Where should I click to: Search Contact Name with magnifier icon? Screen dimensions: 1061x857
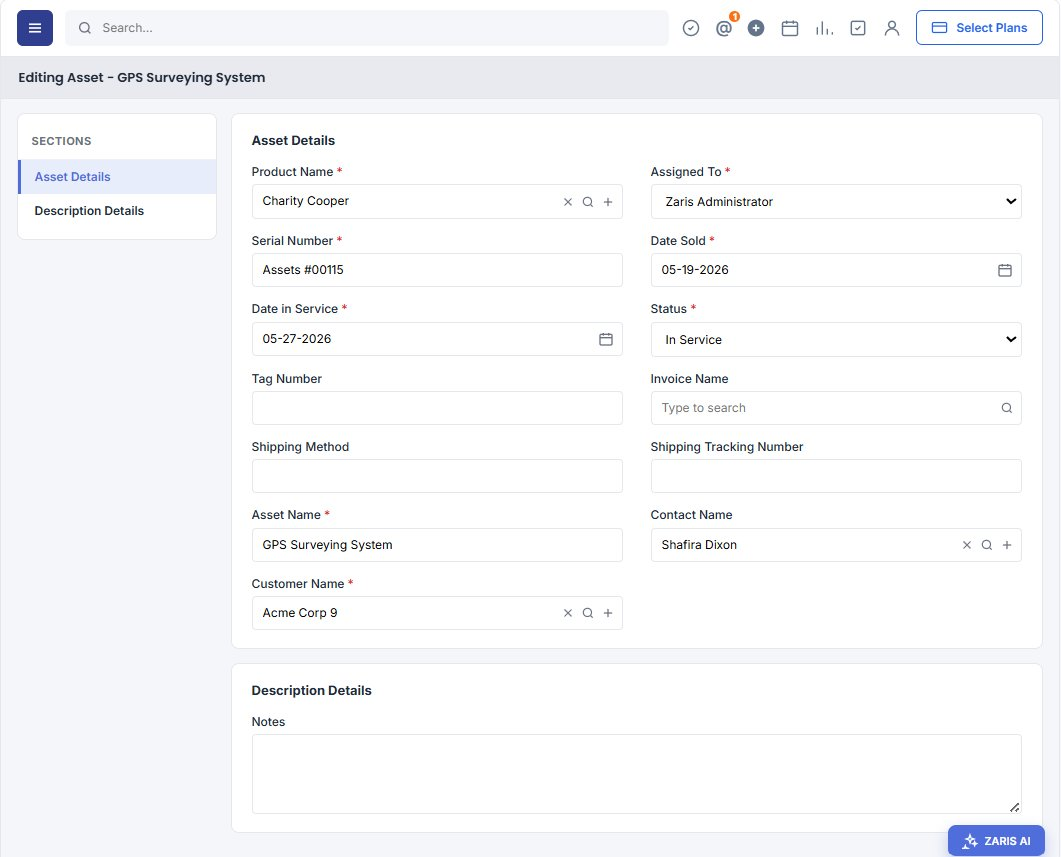(987, 545)
